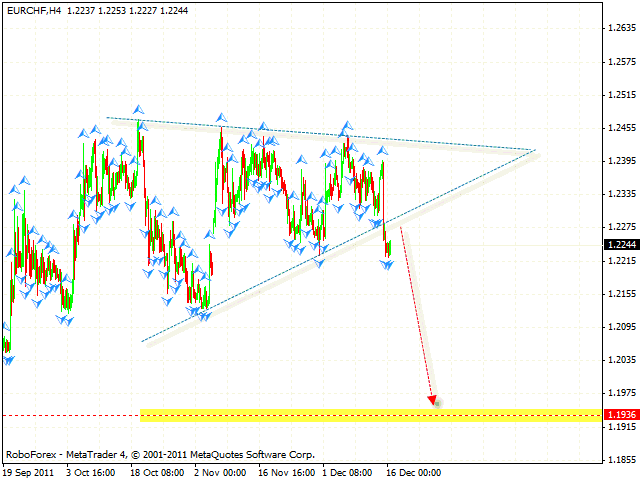Click the red 1.1936 target price label

[620, 414]
